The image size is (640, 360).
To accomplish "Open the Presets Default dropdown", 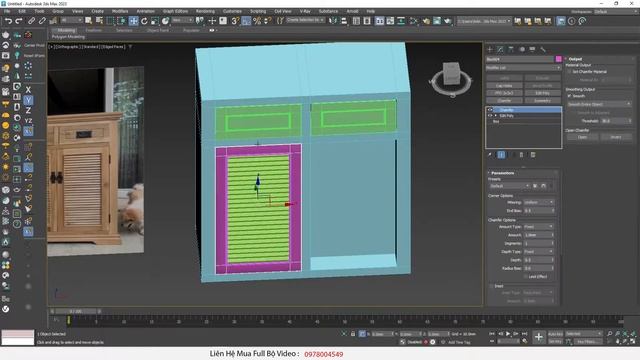I will click(x=509, y=186).
